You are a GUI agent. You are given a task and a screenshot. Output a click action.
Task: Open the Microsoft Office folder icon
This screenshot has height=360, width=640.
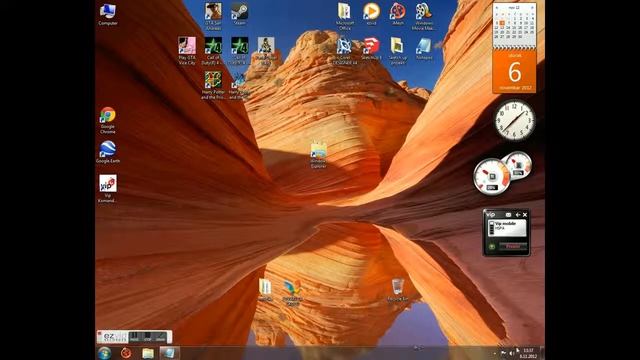pos(344,16)
